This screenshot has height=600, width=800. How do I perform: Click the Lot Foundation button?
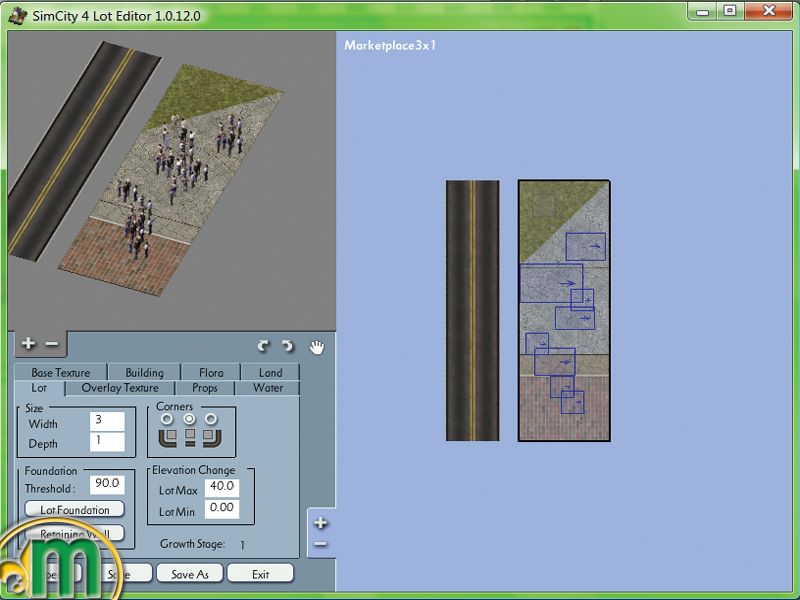pos(74,509)
